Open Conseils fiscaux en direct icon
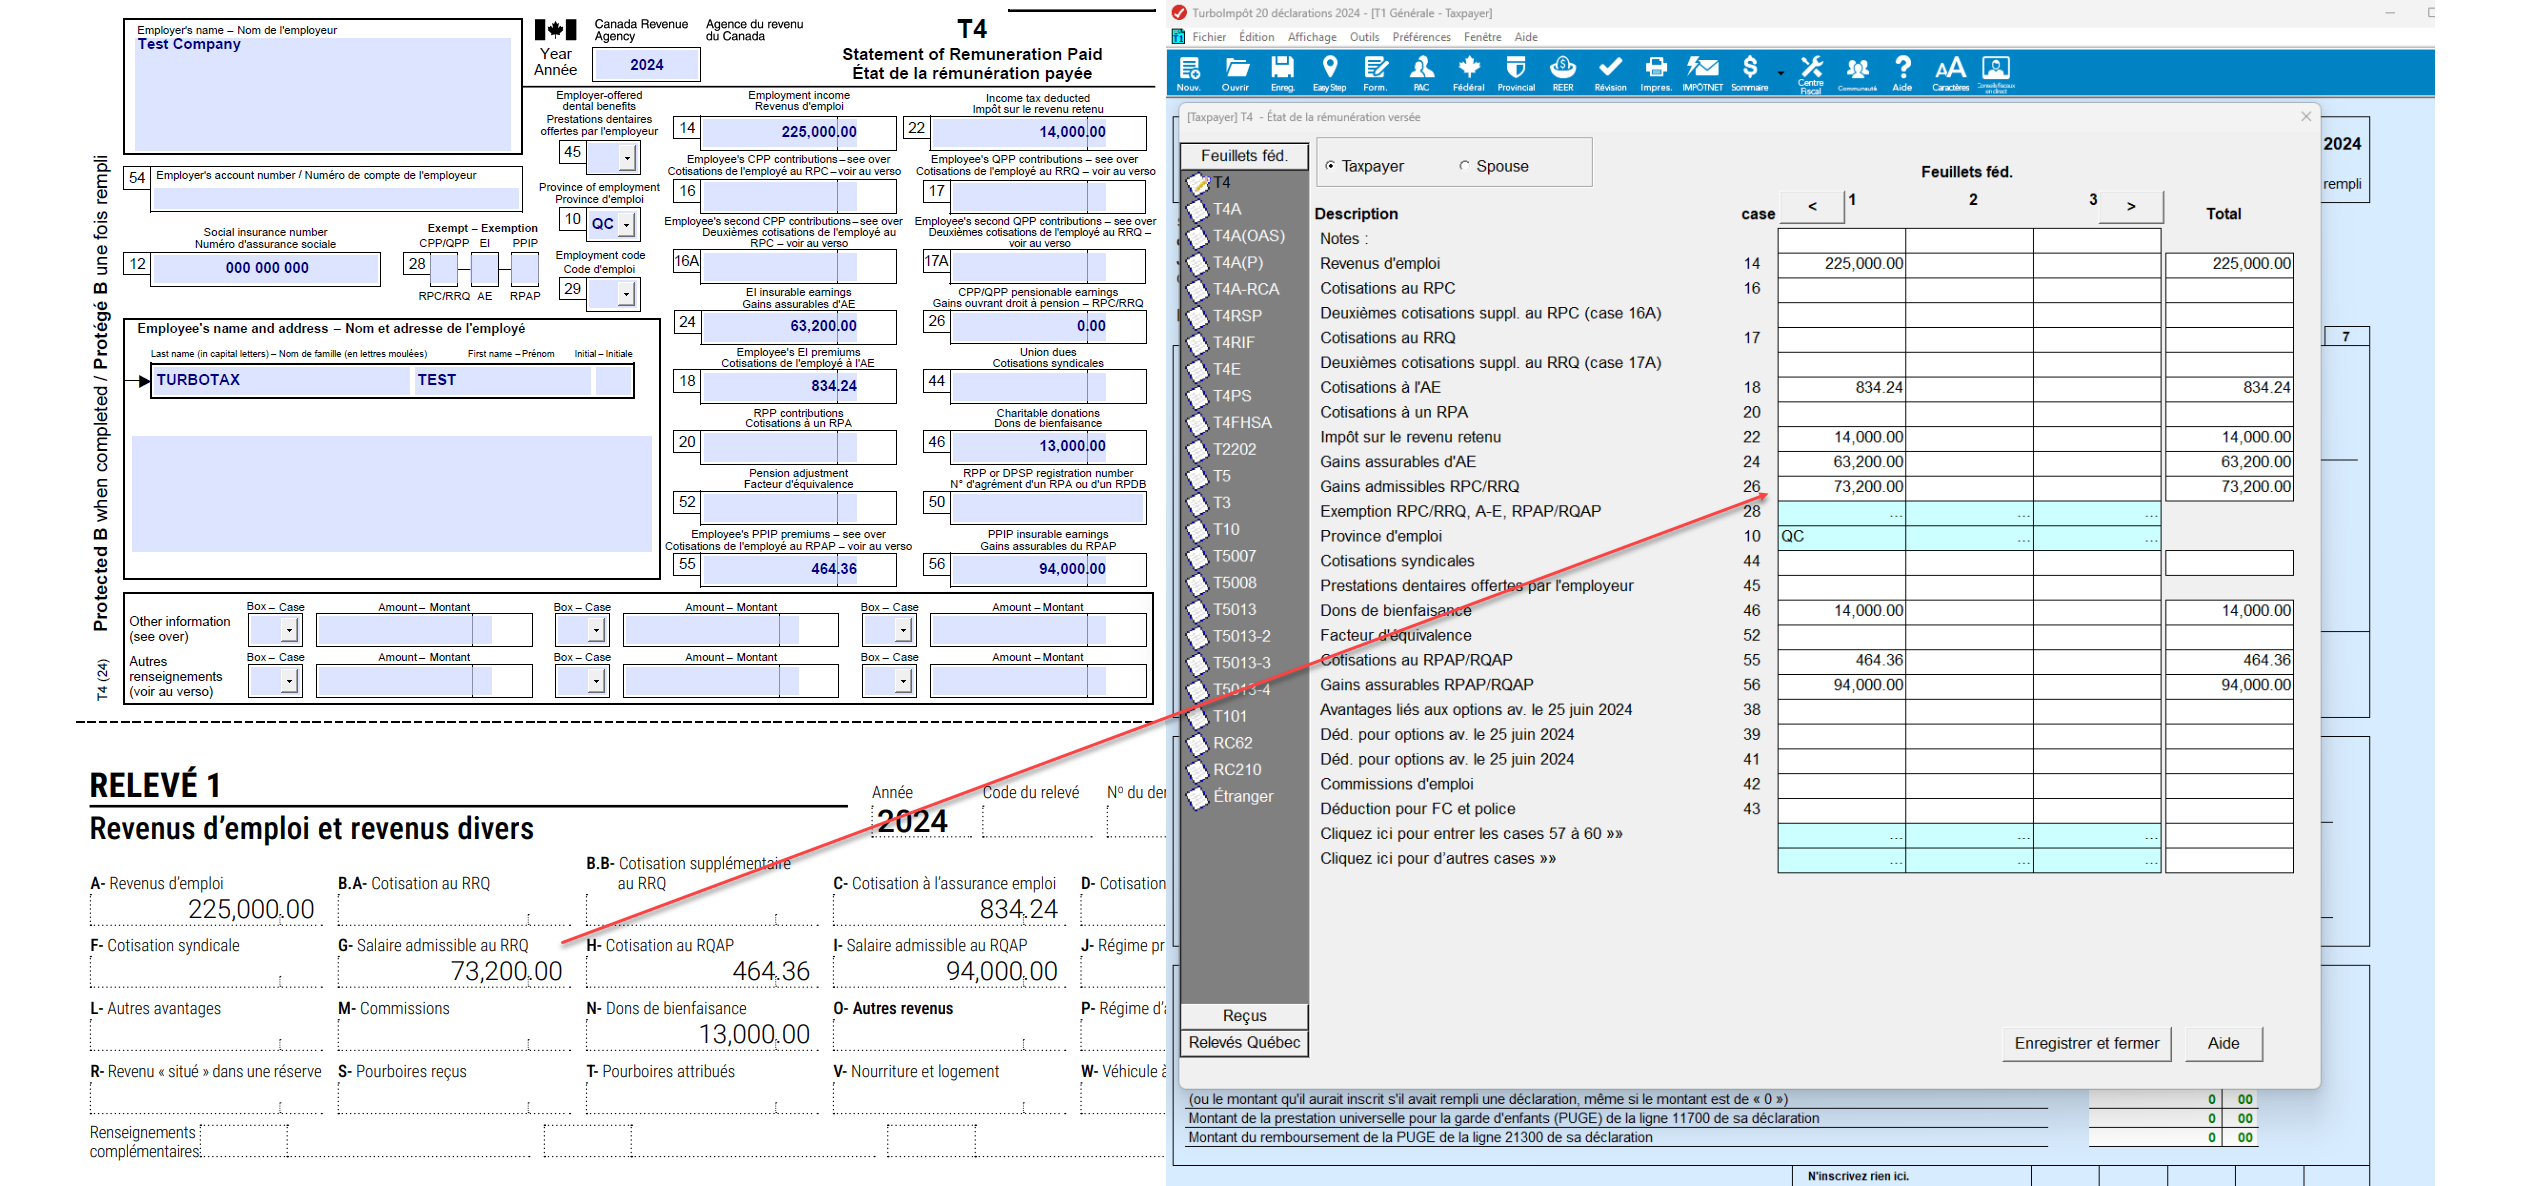The image size is (2525, 1186). pyautogui.click(x=1996, y=73)
